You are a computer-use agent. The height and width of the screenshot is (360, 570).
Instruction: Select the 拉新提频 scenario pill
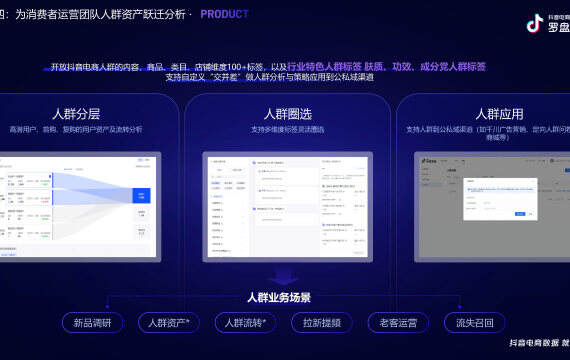point(322,323)
